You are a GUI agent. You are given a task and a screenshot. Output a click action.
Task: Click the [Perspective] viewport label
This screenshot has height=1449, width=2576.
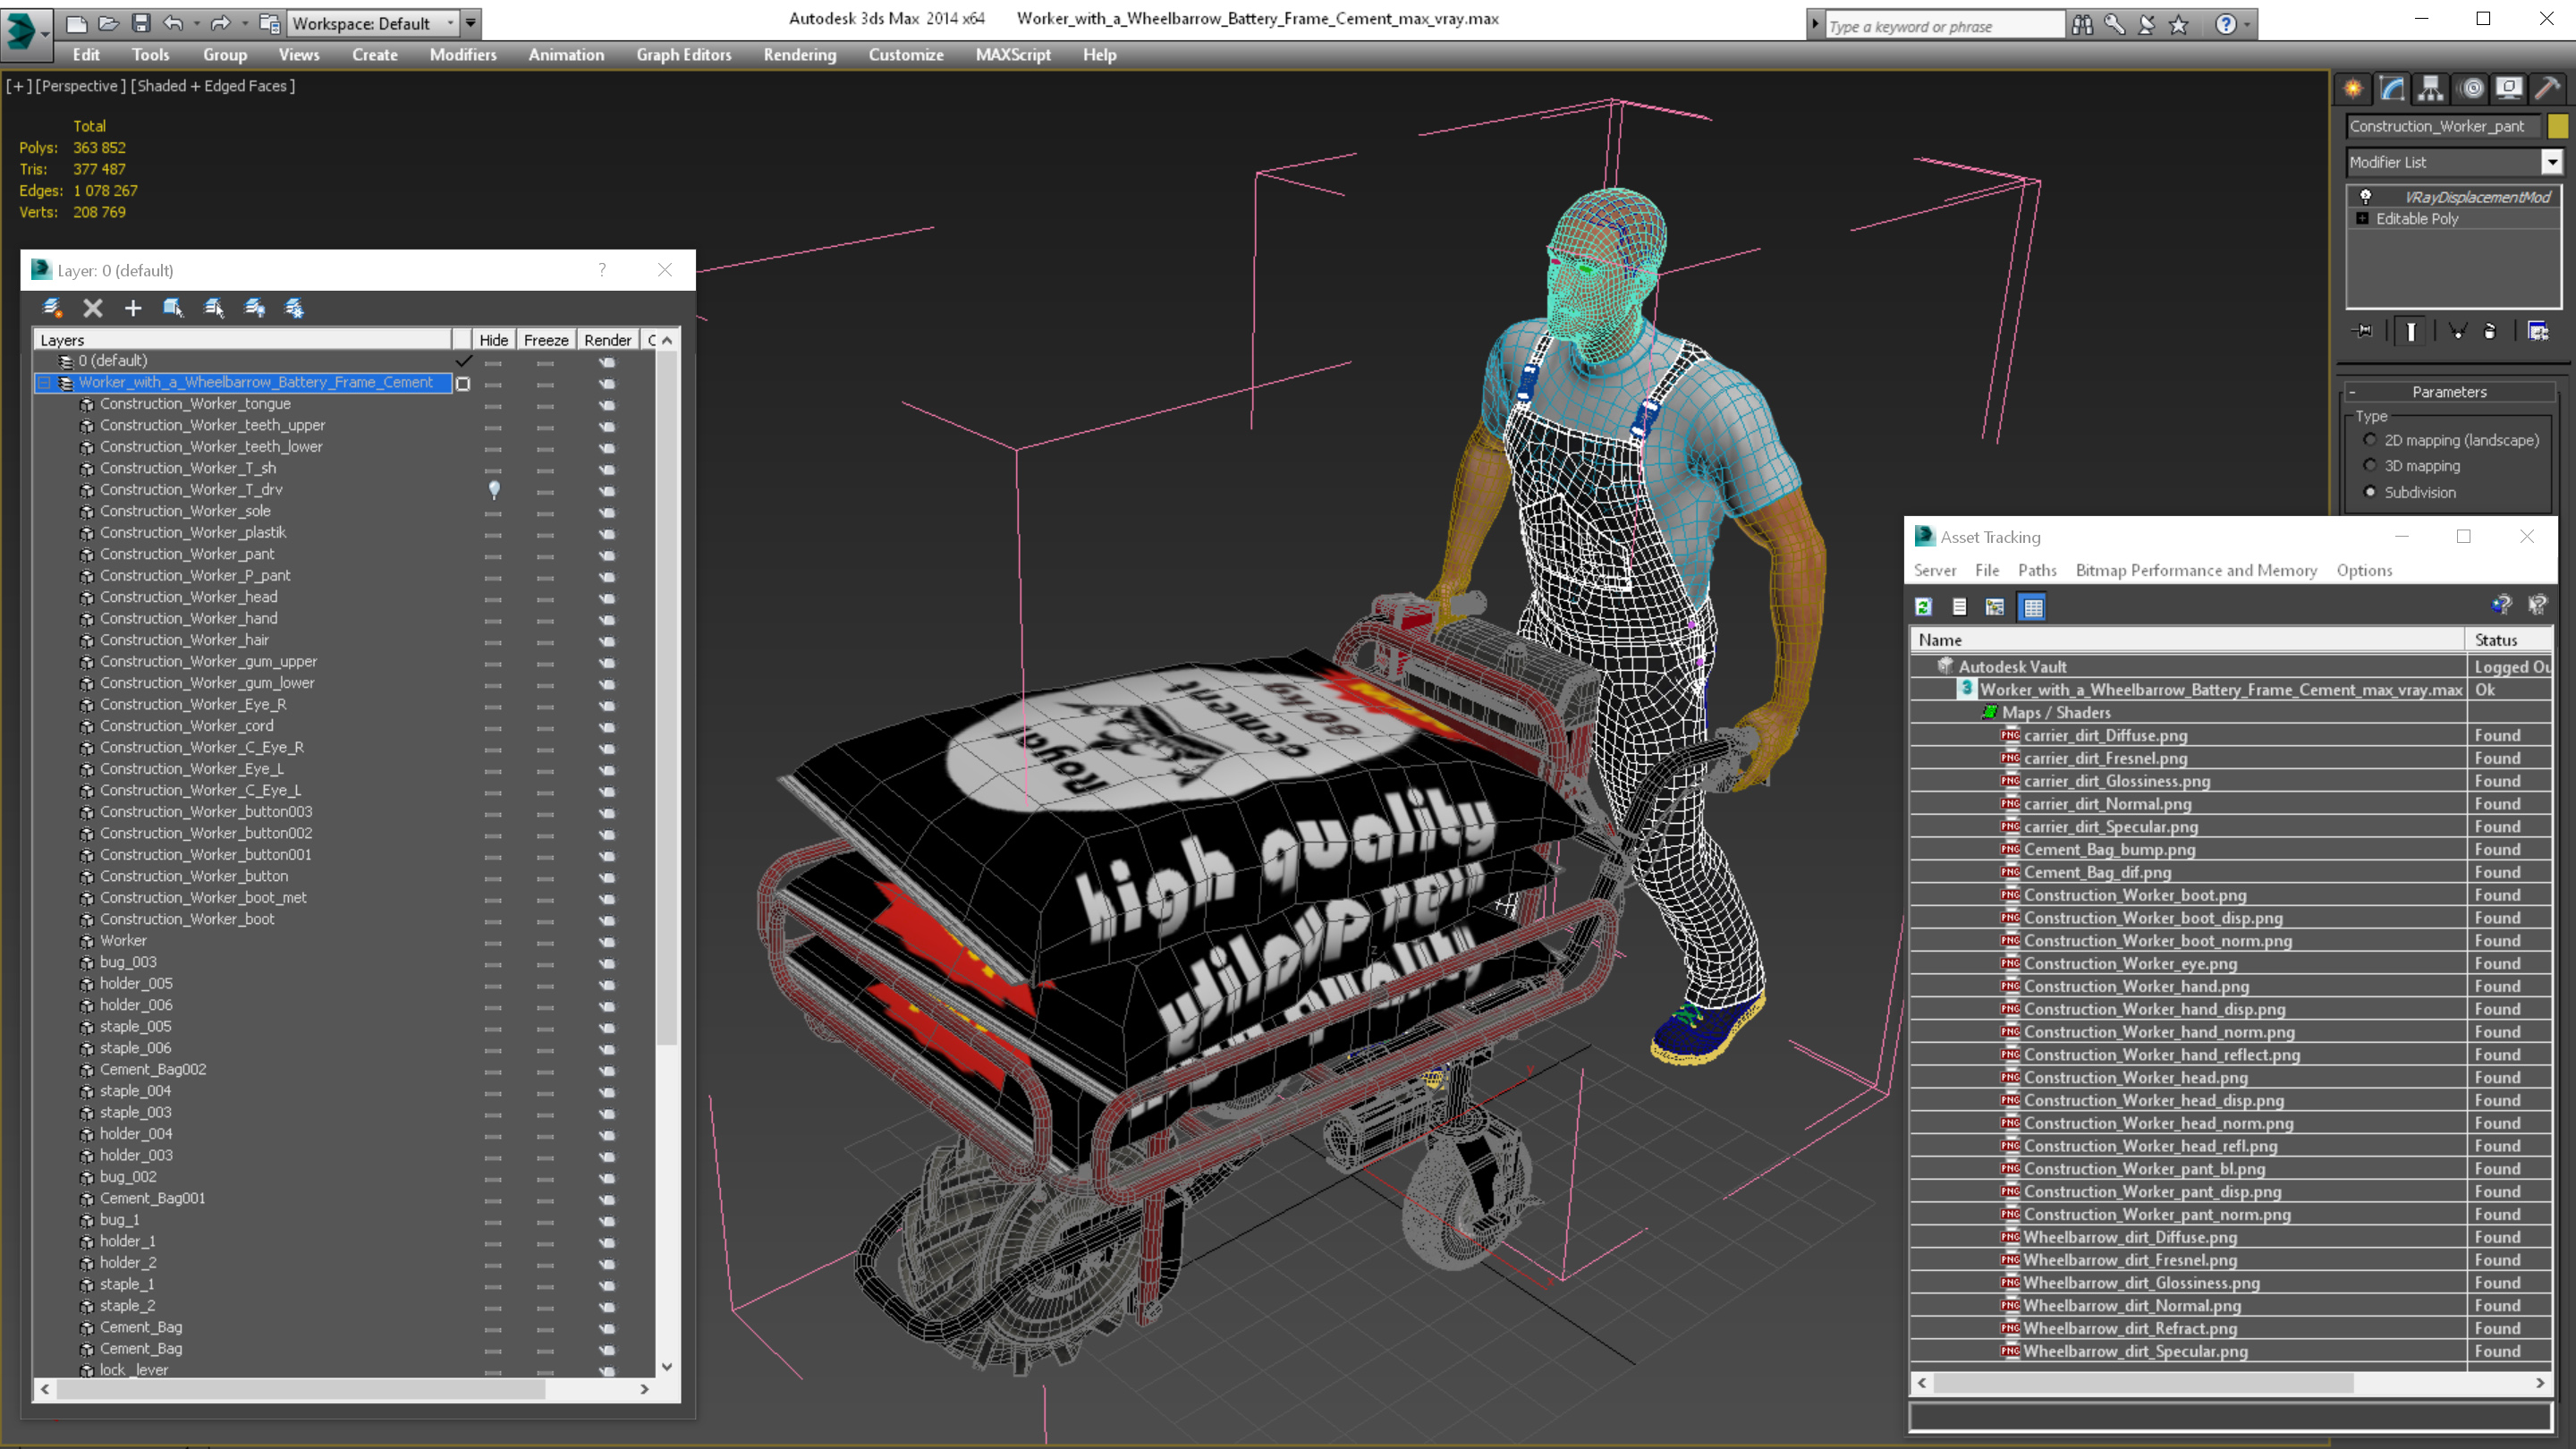coord(81,86)
